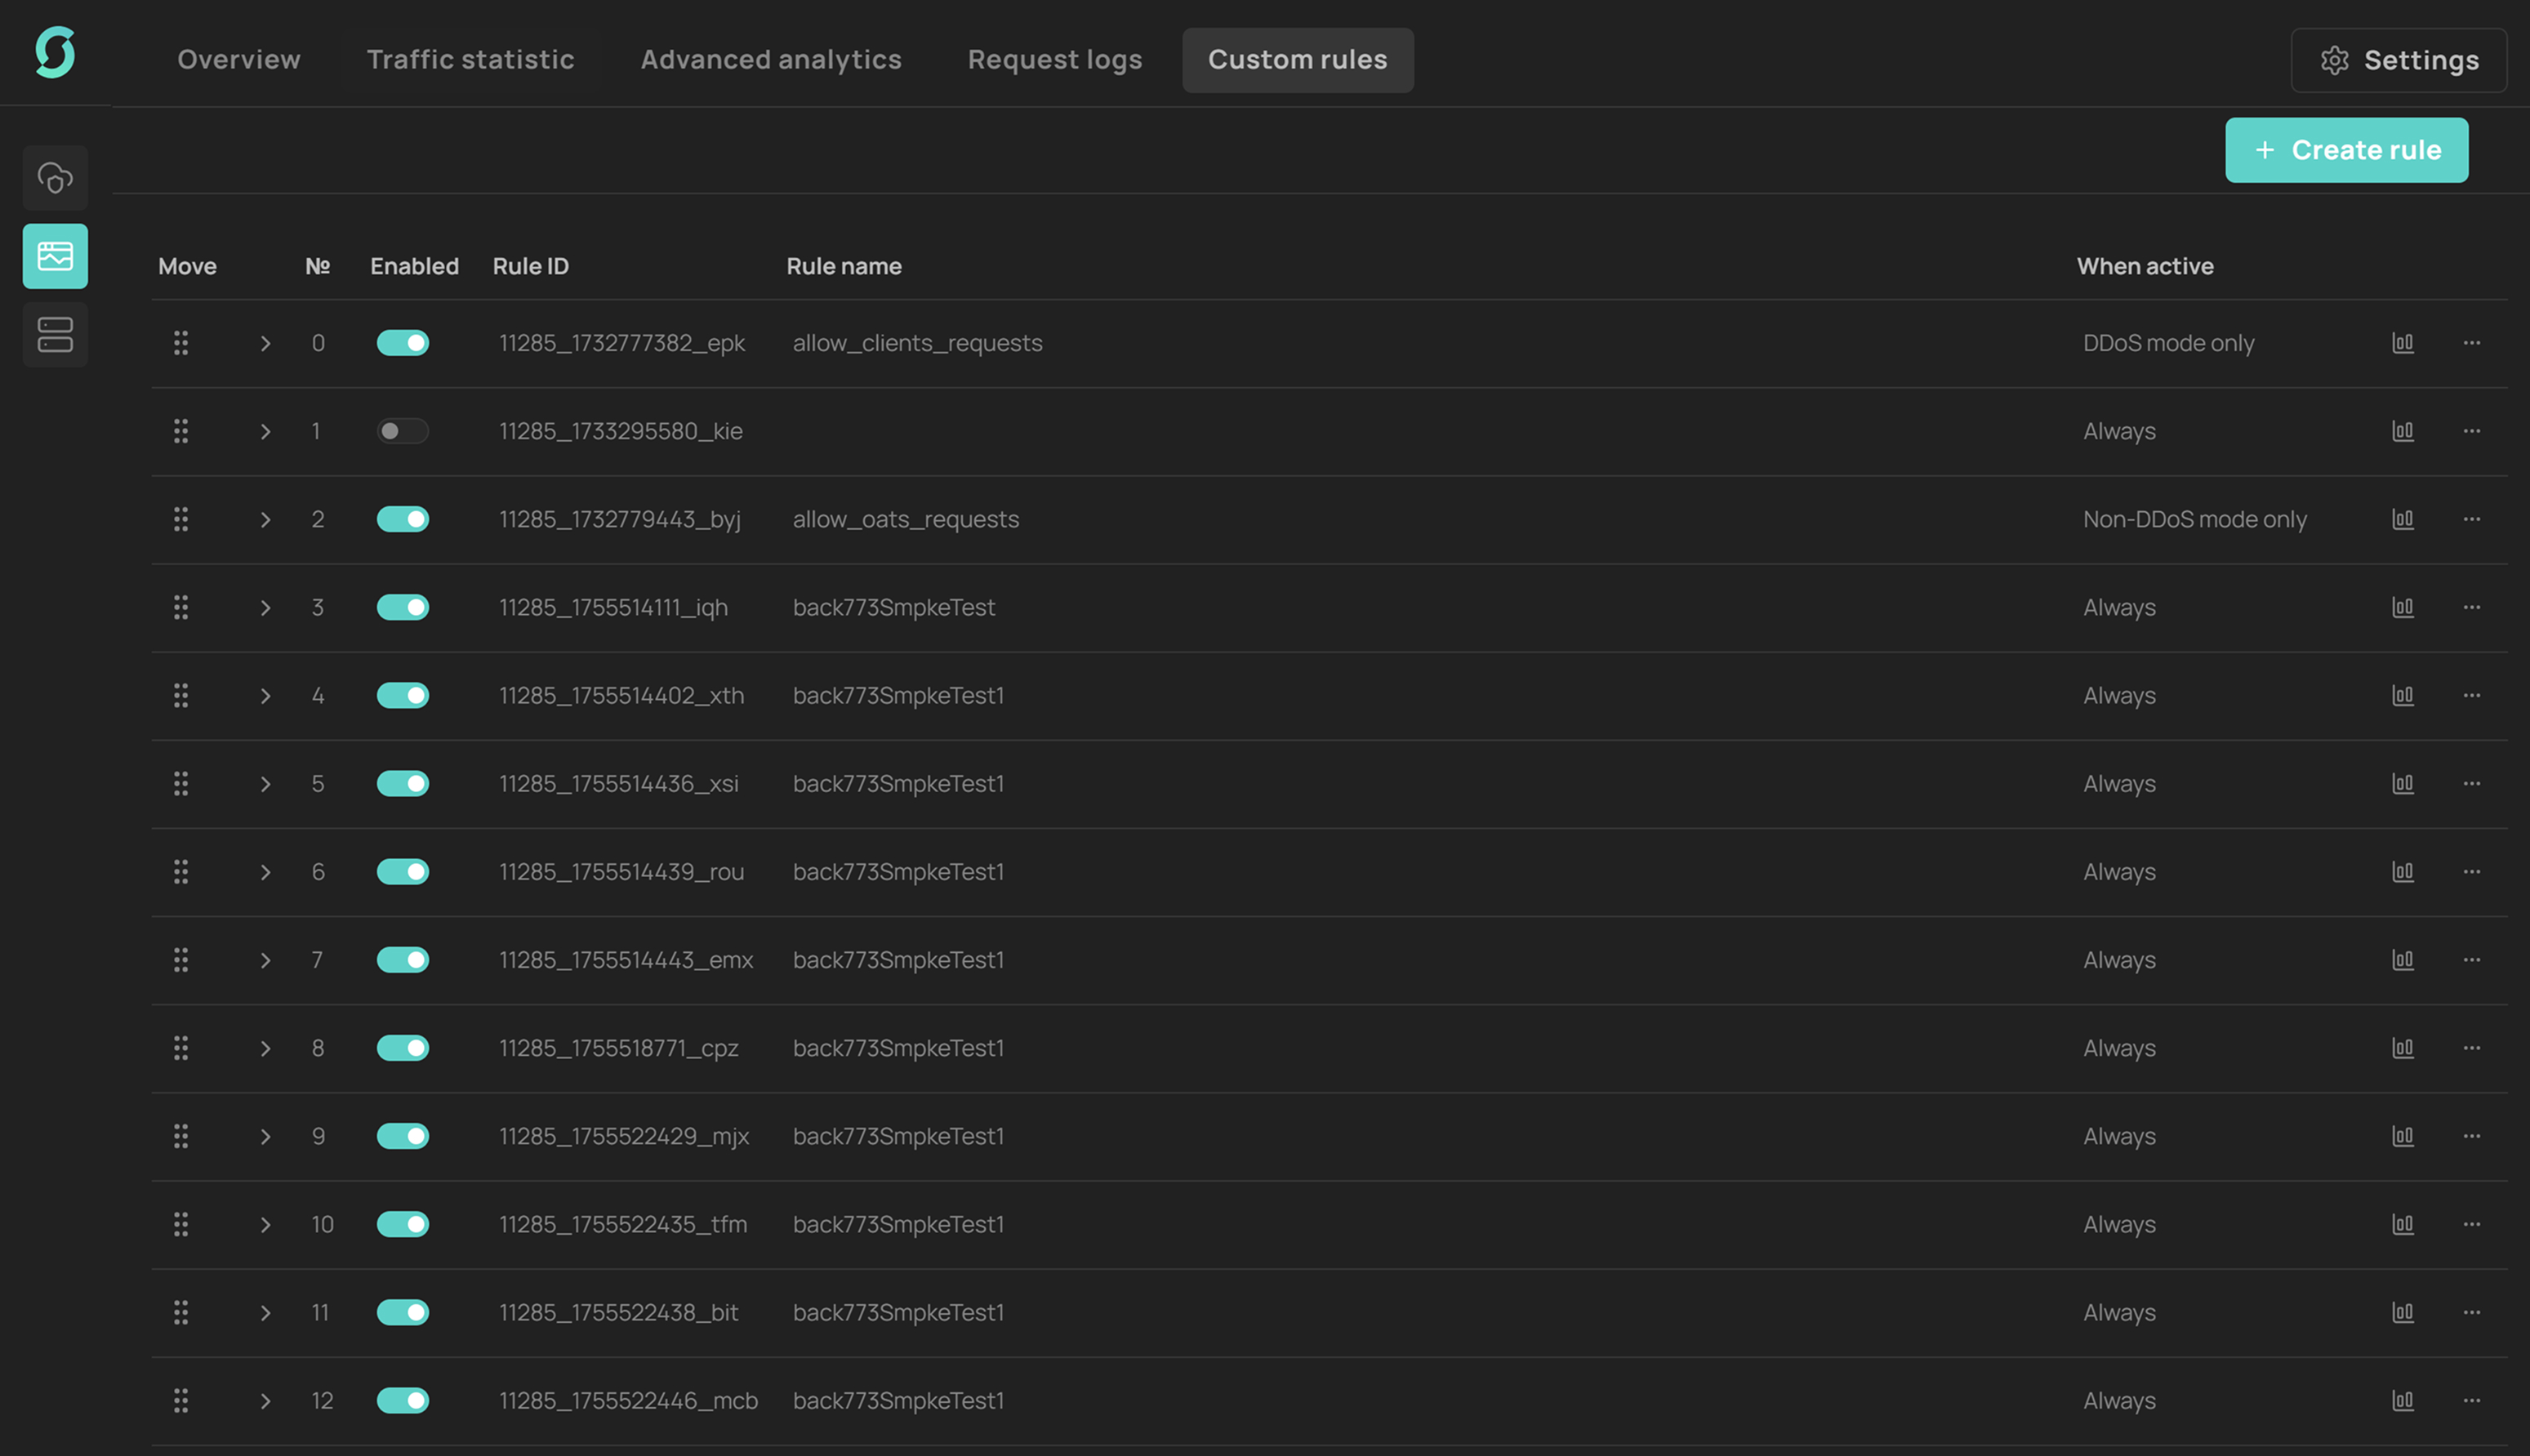Select the web protection sidebar icon
Screen dimensions: 2530x1456
pos(55,256)
